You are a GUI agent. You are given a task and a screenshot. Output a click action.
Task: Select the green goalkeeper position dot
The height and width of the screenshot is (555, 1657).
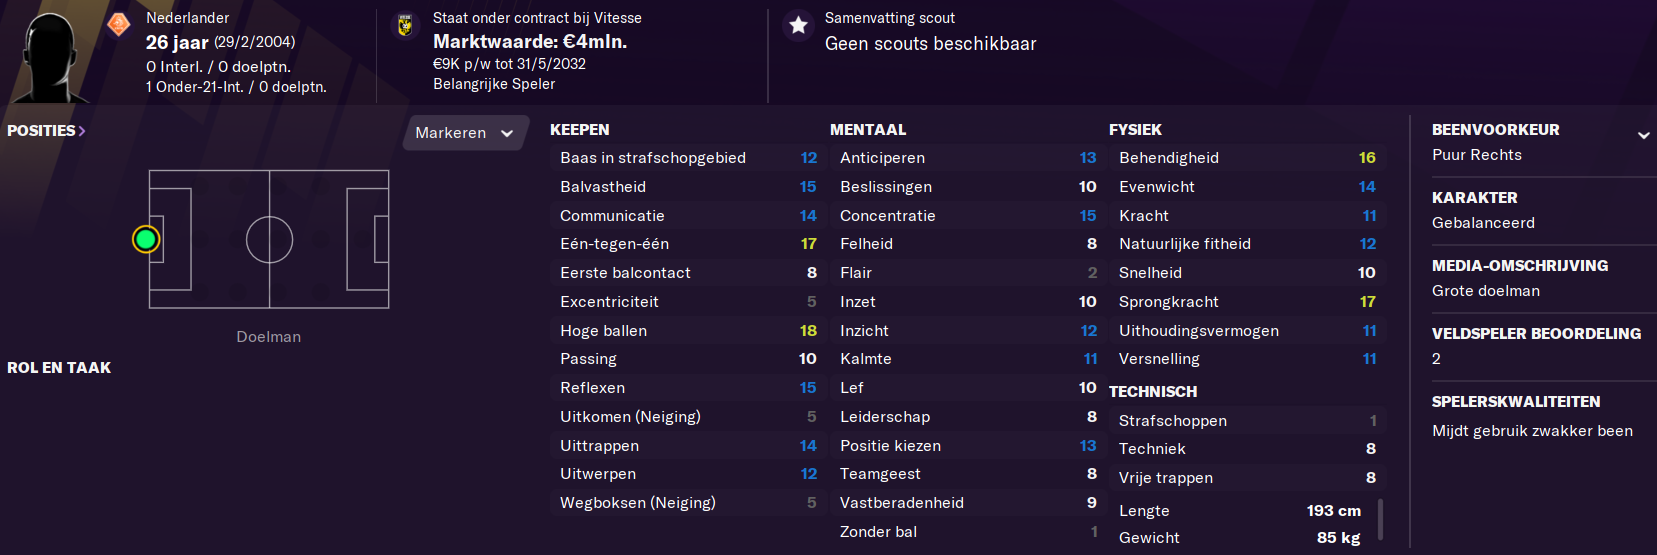point(146,239)
